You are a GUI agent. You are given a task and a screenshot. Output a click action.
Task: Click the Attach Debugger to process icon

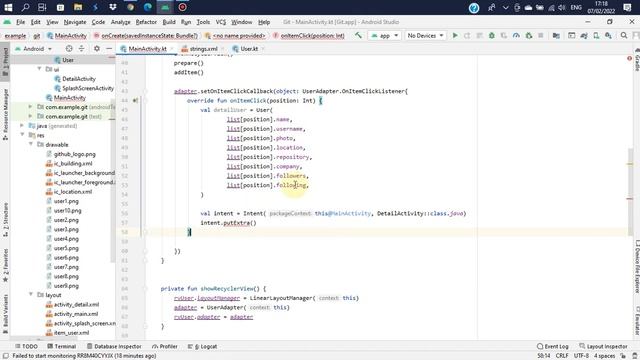click(x=529, y=36)
